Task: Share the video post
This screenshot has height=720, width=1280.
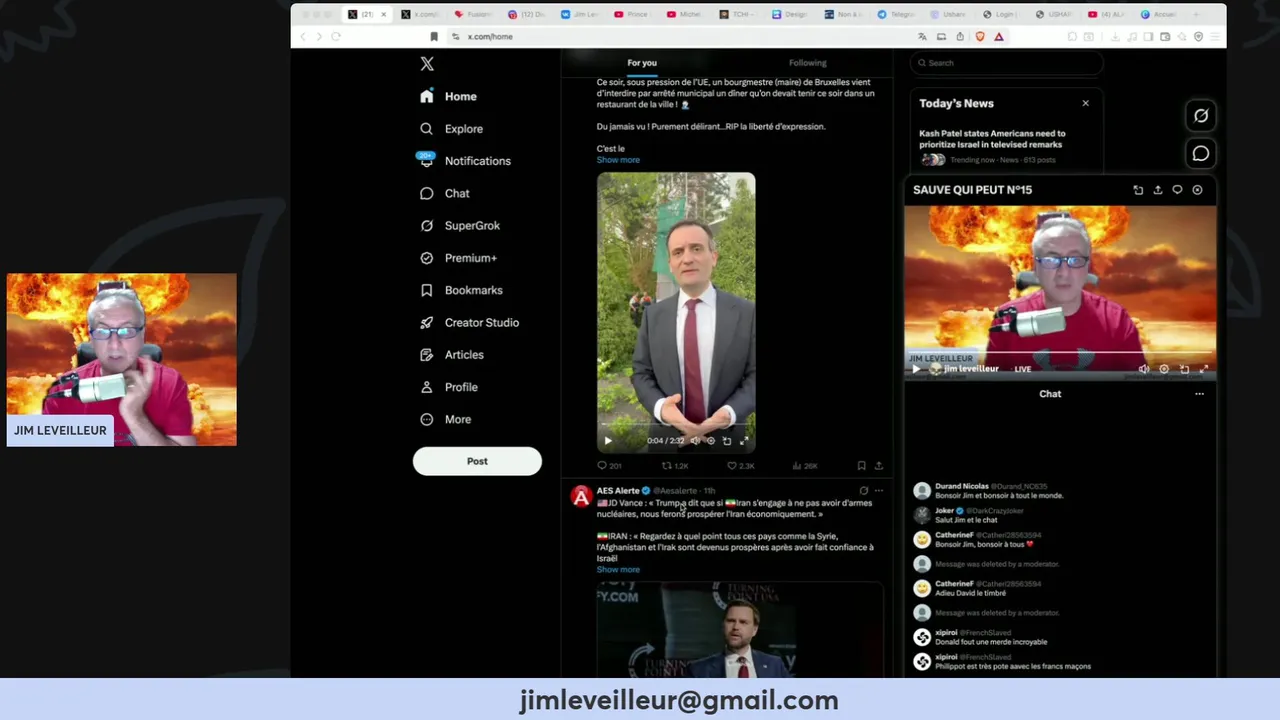Action: pos(879,466)
